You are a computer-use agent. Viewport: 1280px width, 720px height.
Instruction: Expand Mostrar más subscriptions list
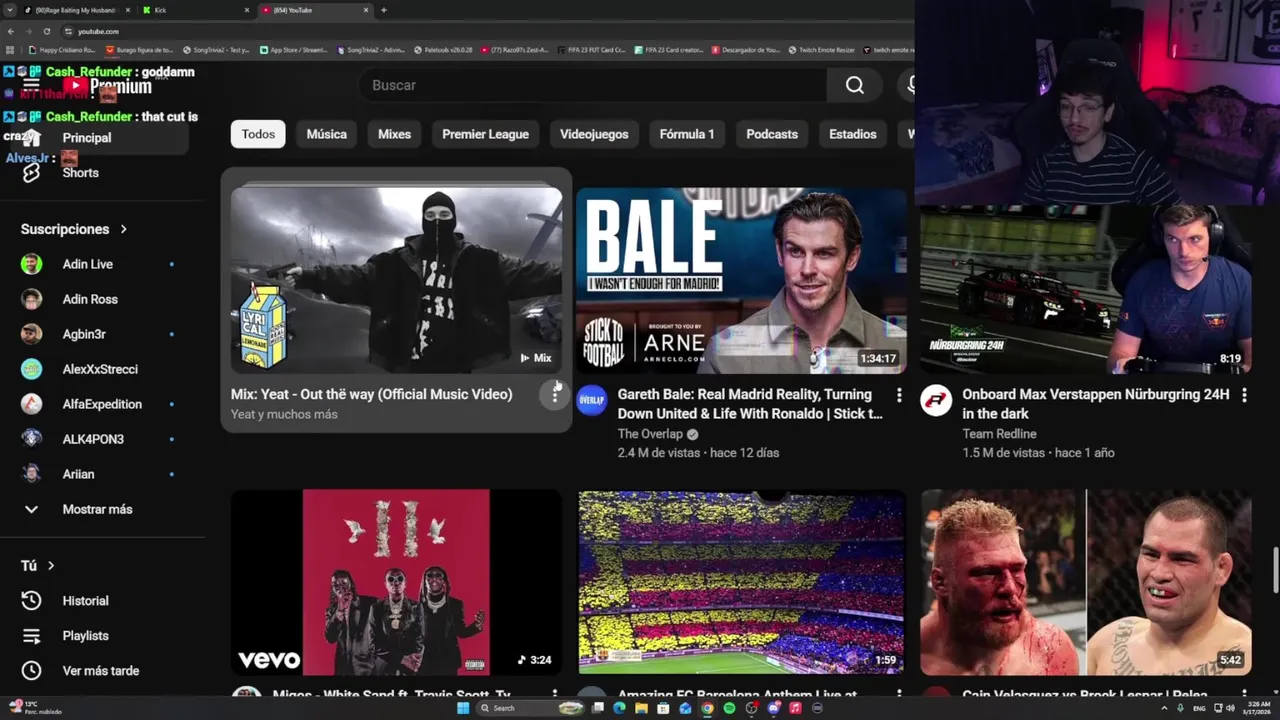[x=102, y=509]
